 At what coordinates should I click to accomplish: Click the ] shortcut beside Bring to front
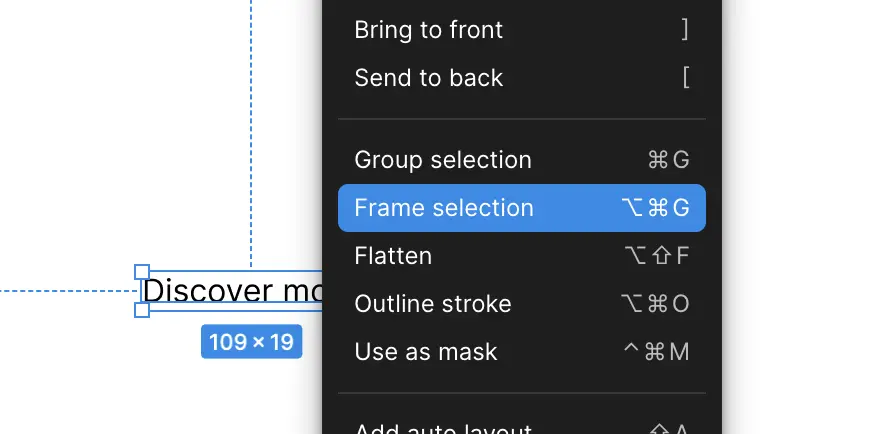[685, 30]
